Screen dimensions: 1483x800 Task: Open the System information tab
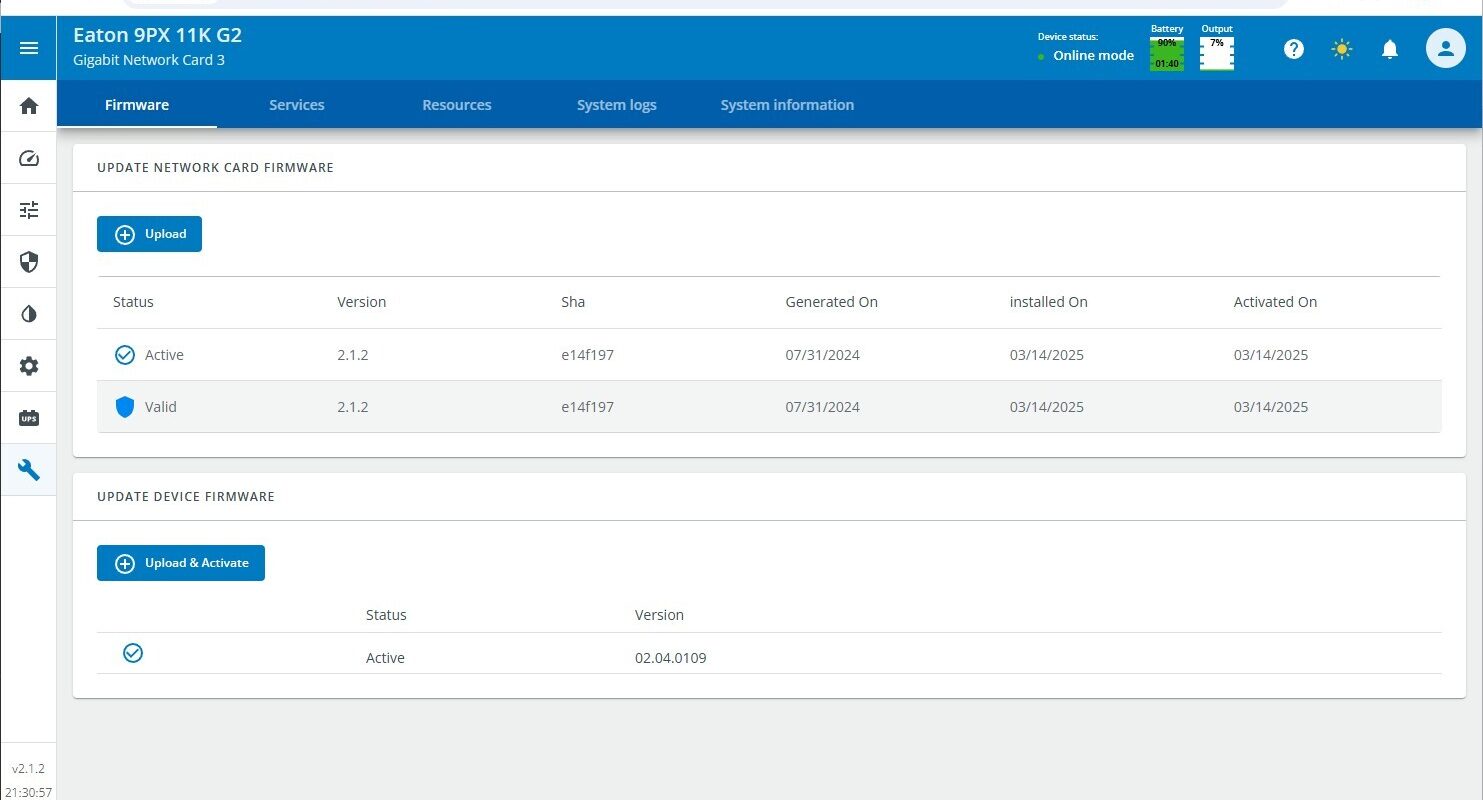[x=787, y=105]
